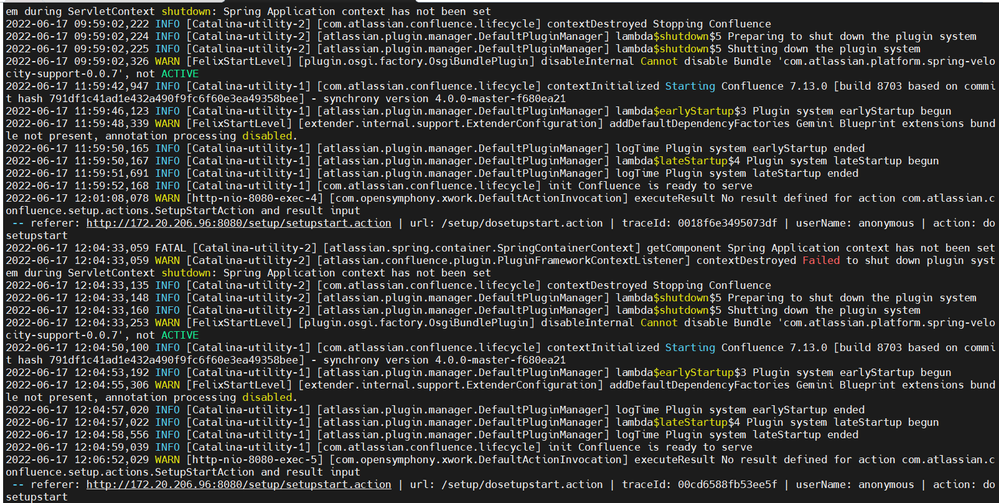Click timestamp "2022-06-17 12:04:57,020"
The height and width of the screenshot is (503, 999).
click(x=77, y=409)
